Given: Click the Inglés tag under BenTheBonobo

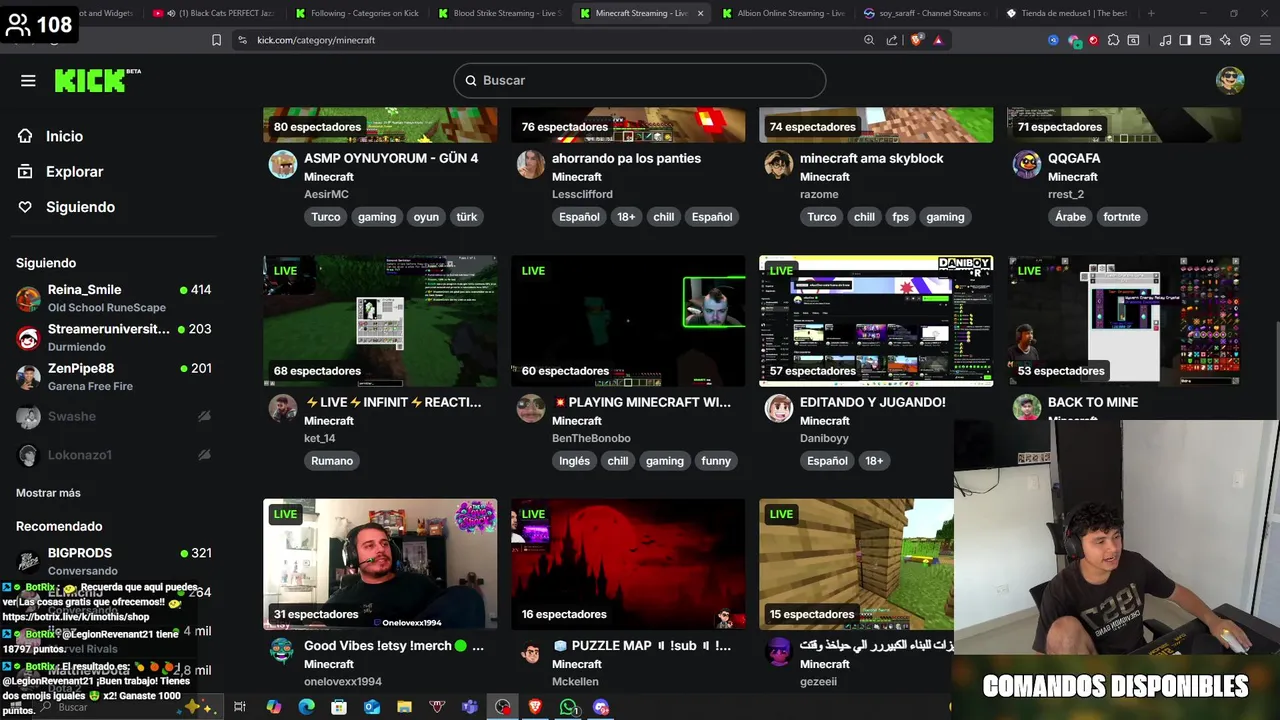Looking at the screenshot, I should (x=575, y=461).
